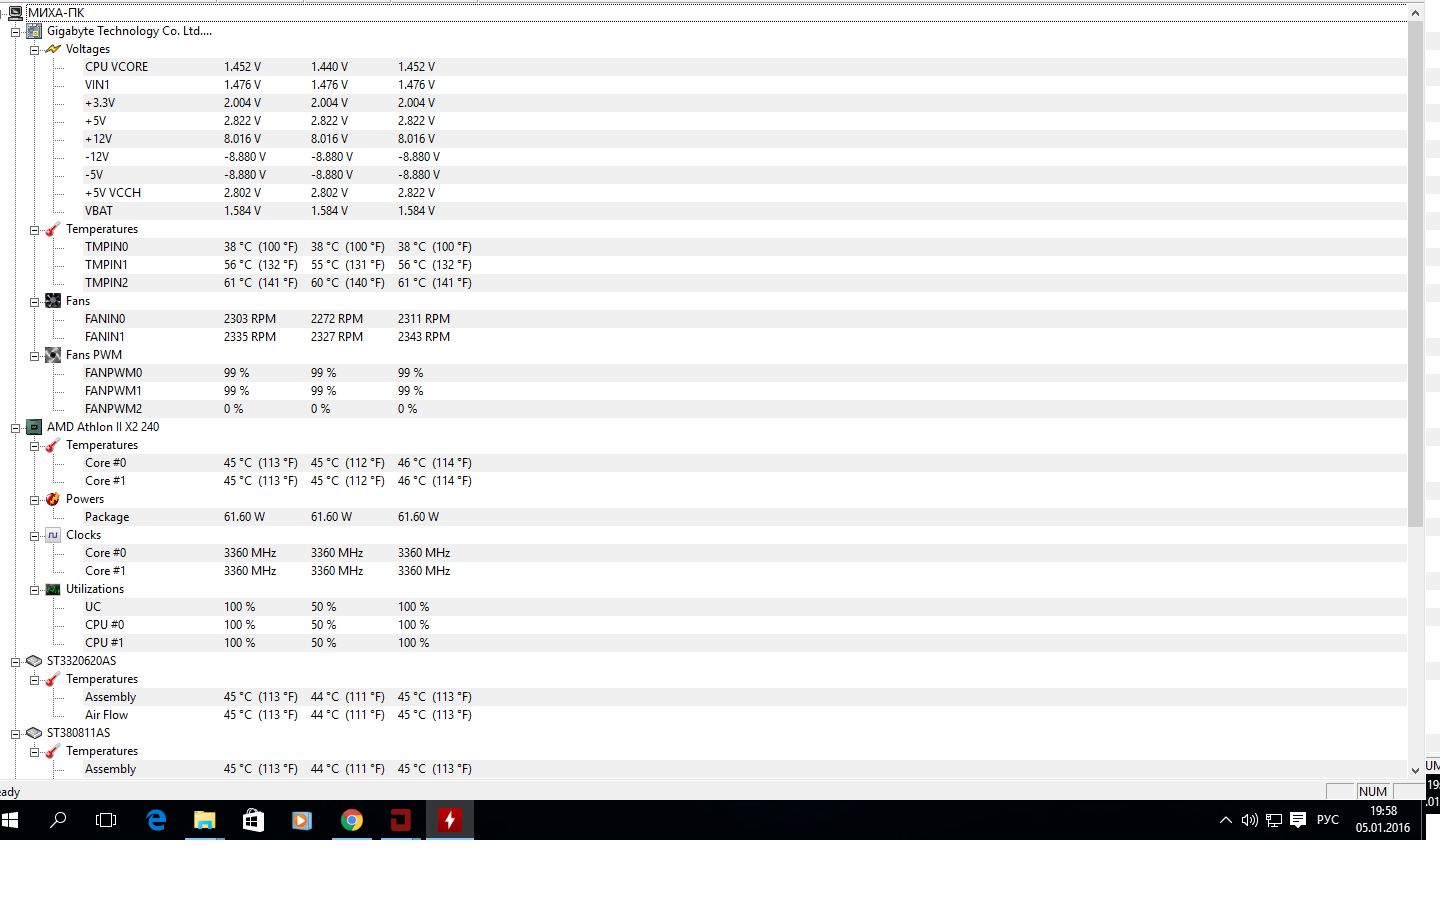Open File Explorer from the taskbar
The width and height of the screenshot is (1440, 900).
click(205, 820)
